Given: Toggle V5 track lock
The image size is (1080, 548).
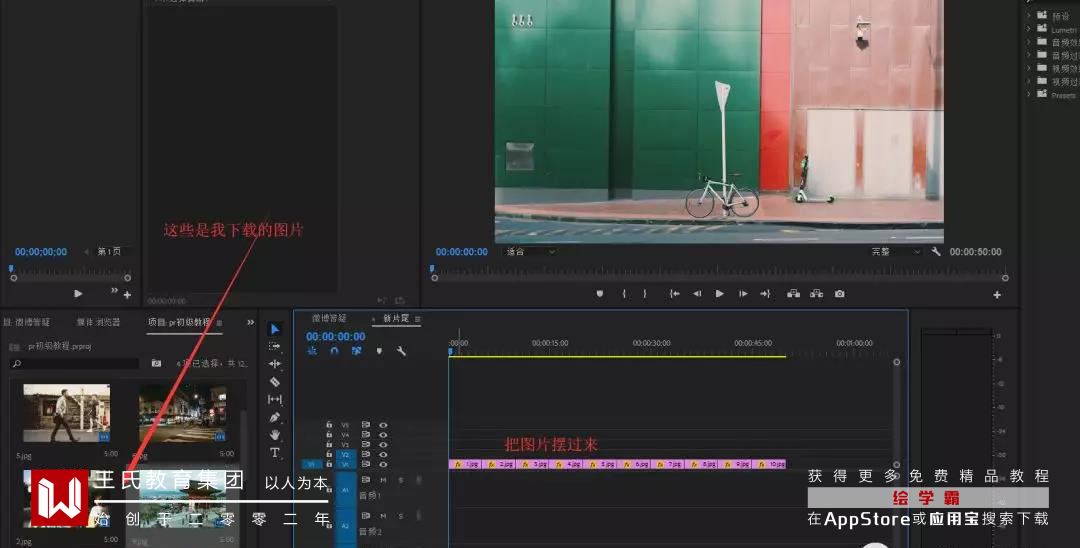Looking at the screenshot, I should 329,425.
